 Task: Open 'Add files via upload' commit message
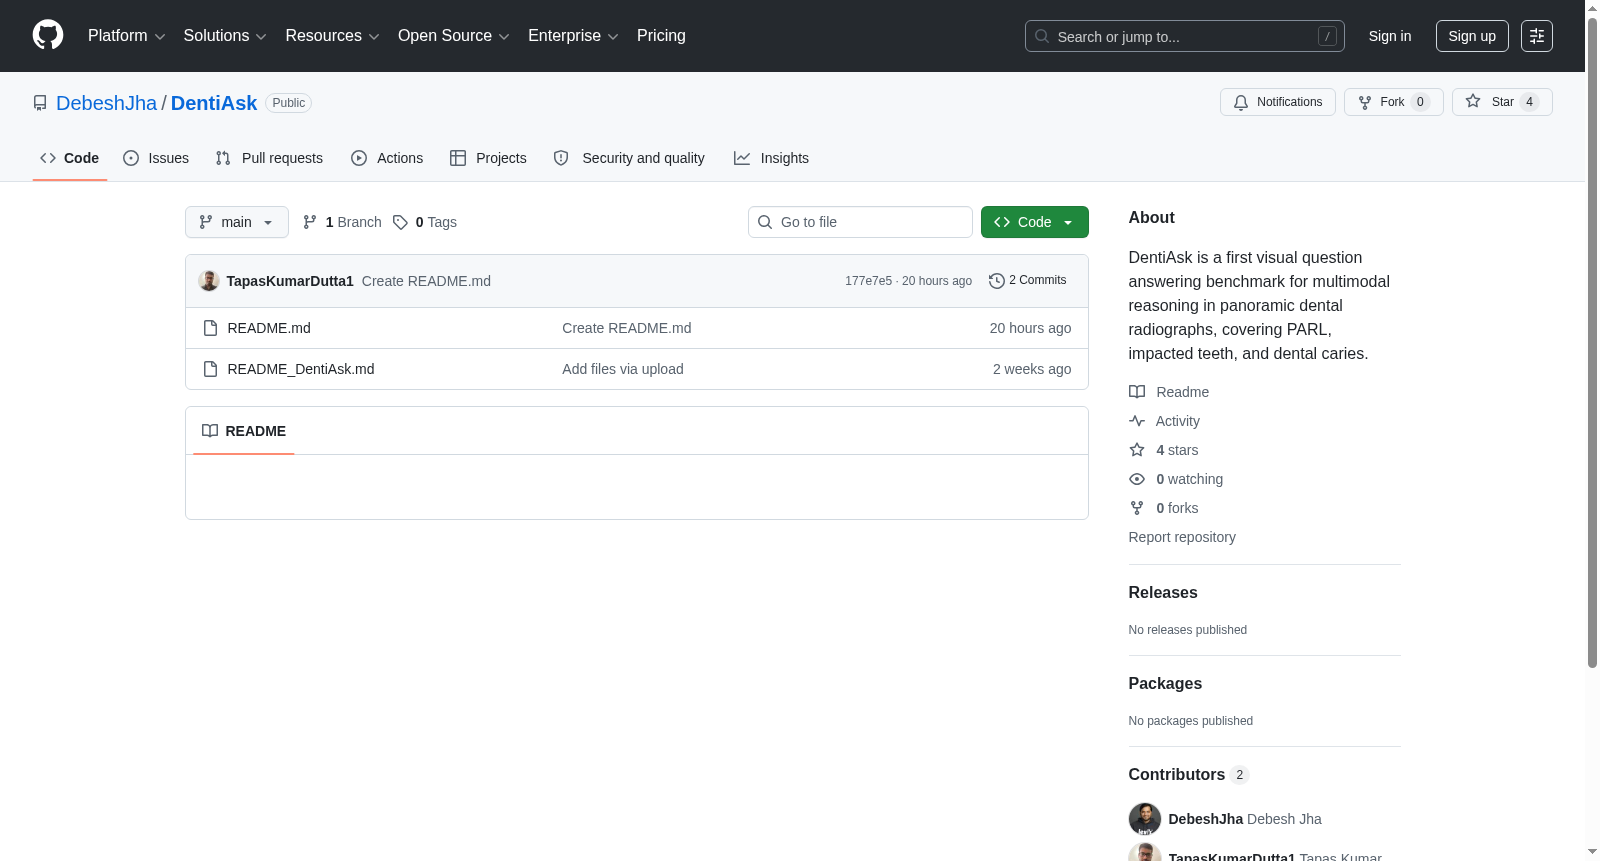[623, 369]
